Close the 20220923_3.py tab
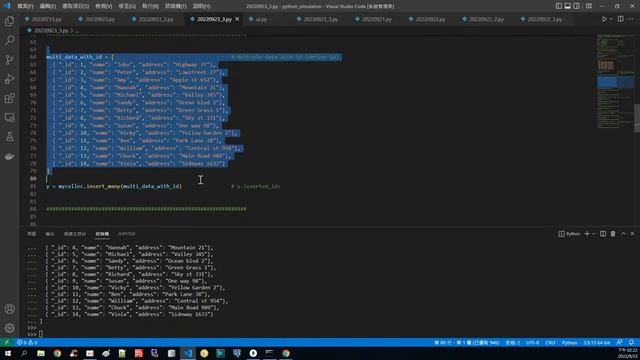 point(237,19)
